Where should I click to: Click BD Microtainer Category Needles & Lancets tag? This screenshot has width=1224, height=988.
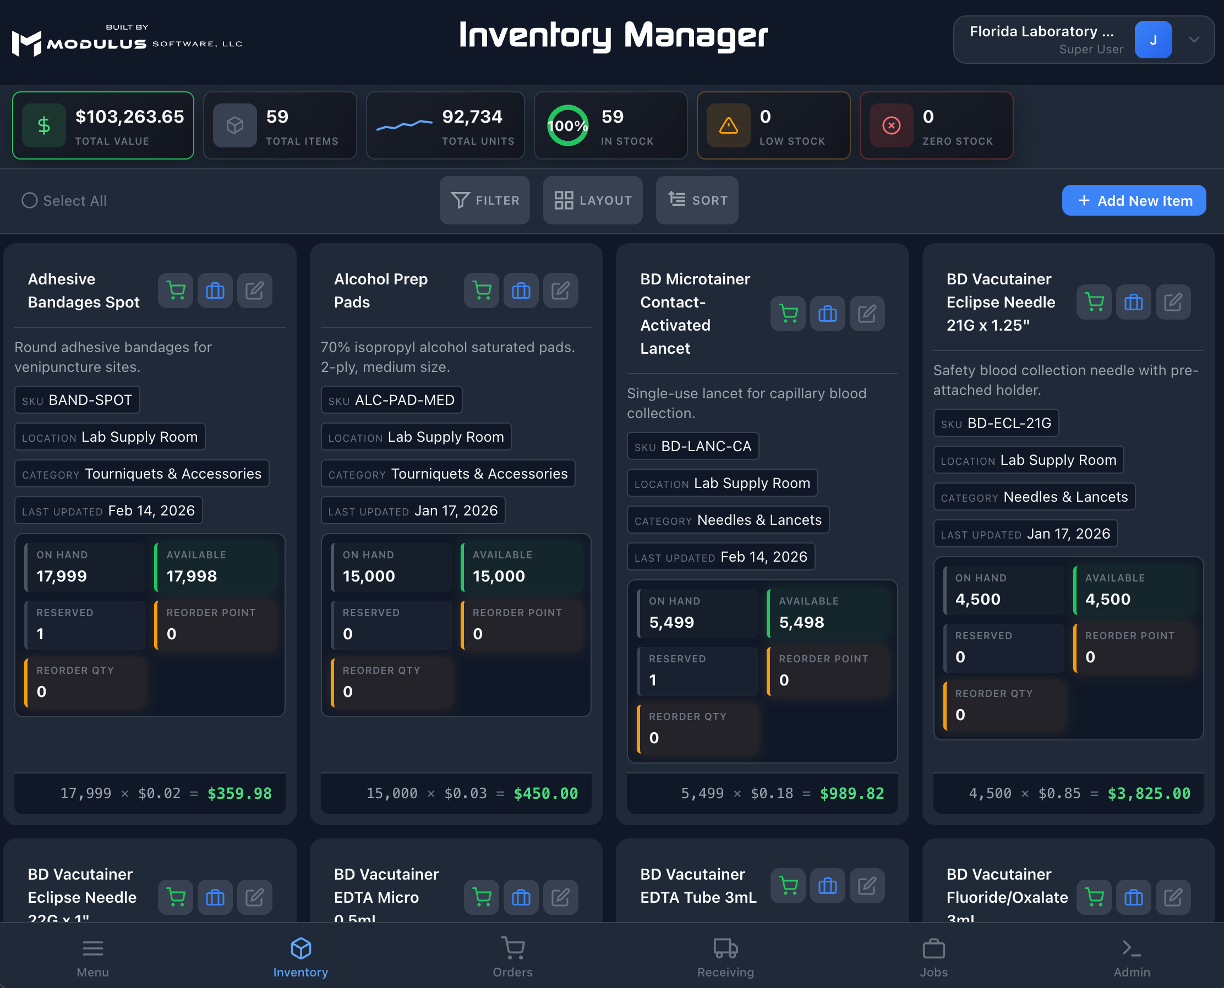click(x=728, y=520)
